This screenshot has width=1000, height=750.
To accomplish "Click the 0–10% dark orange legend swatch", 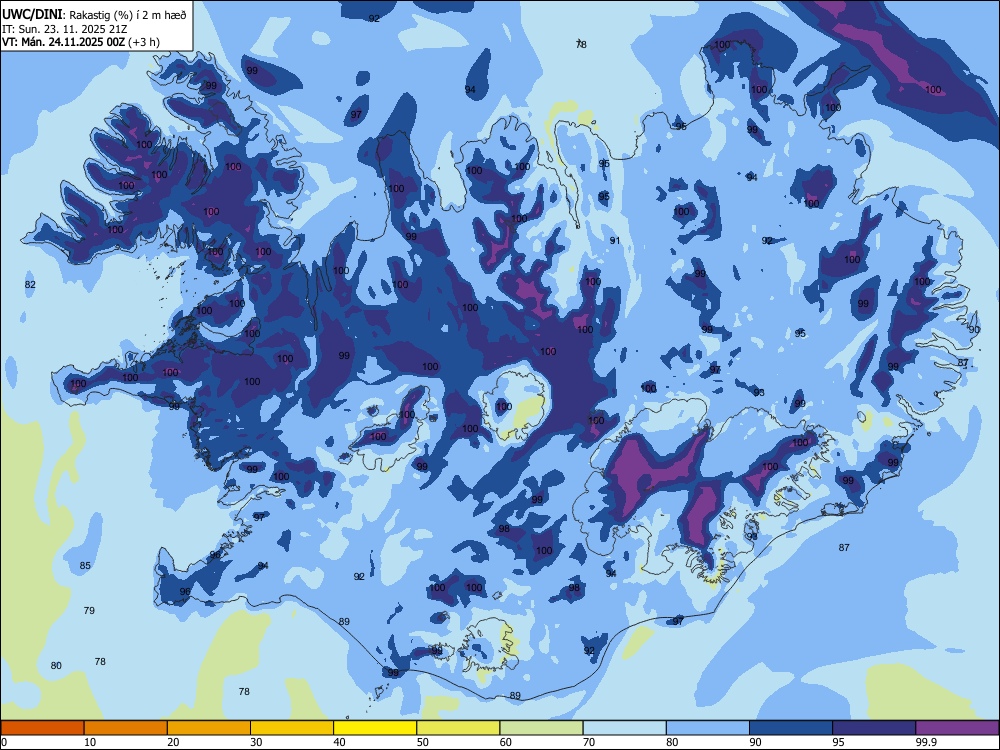I will coord(42,728).
